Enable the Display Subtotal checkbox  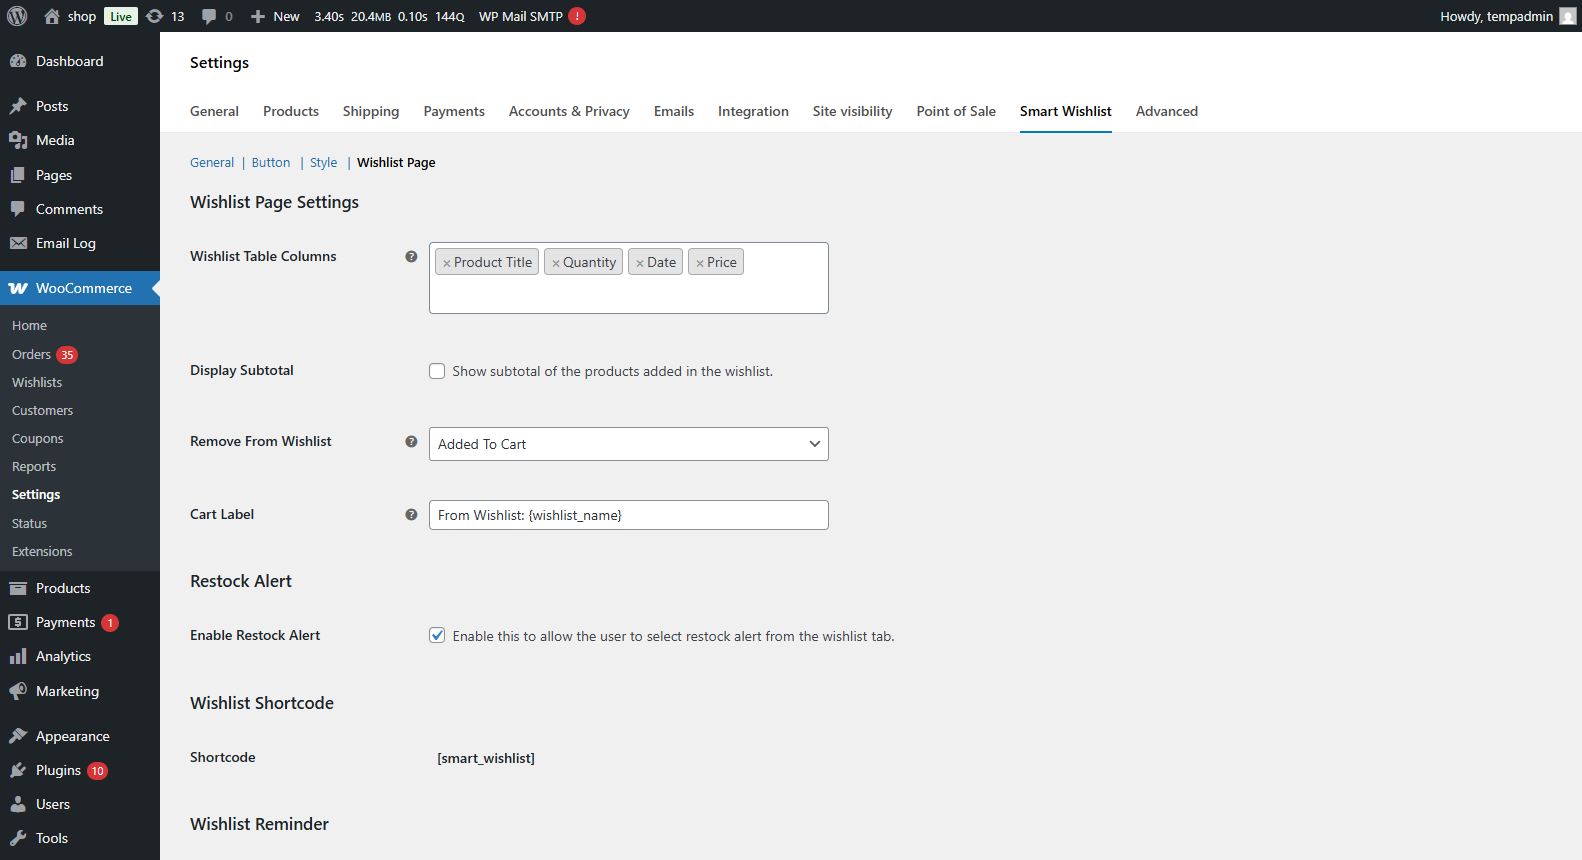pyautogui.click(x=437, y=371)
